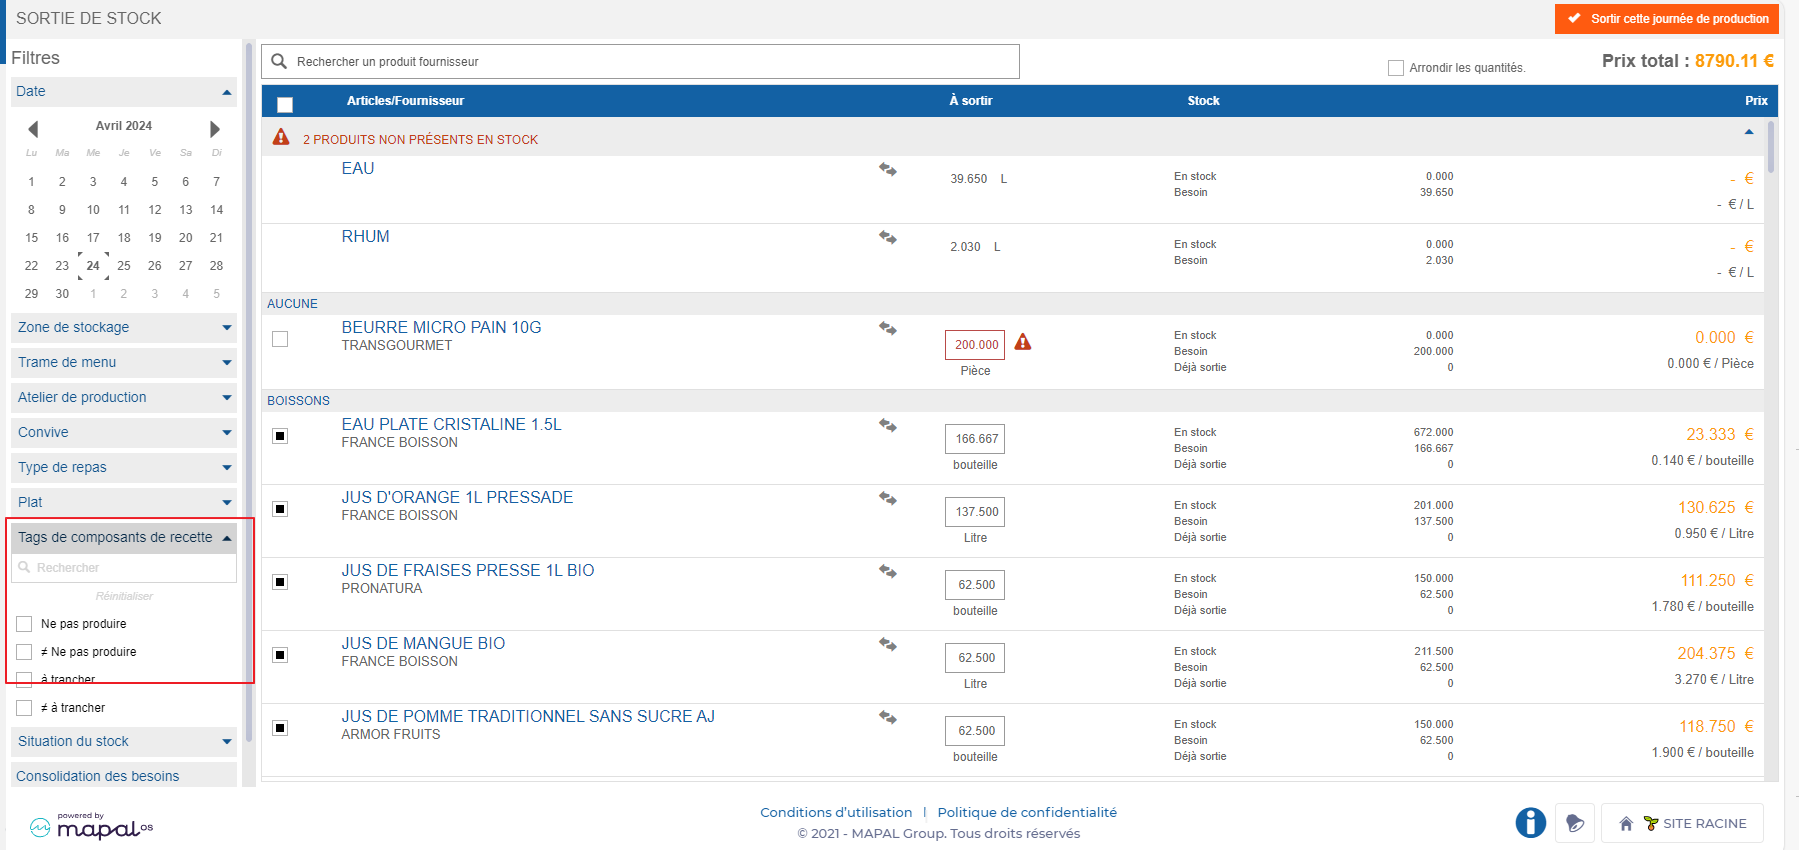The width and height of the screenshot is (1799, 850).
Task: Check BEURRE MICRO PAIN 10G row checkbox
Action: click(280, 339)
